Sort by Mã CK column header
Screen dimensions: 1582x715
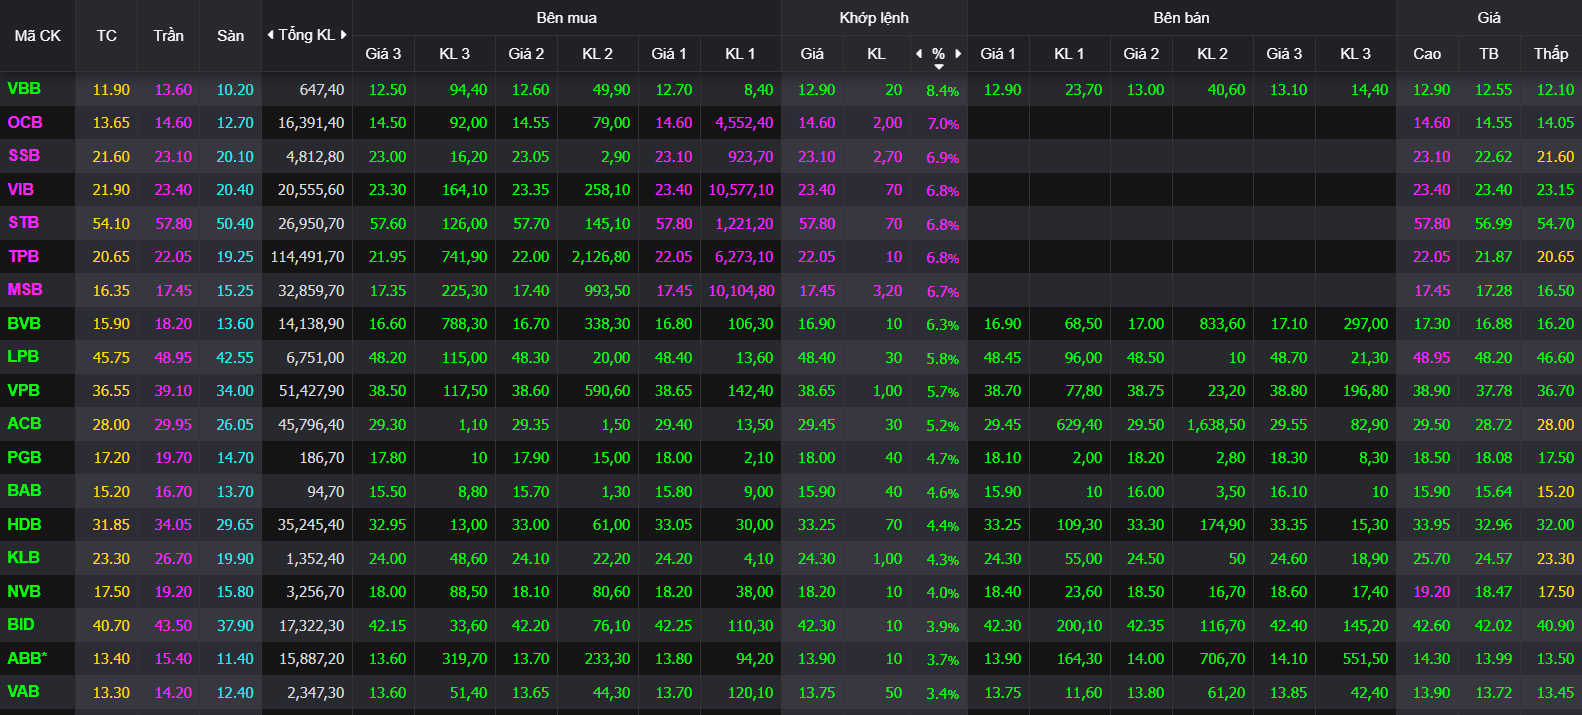coord(38,36)
